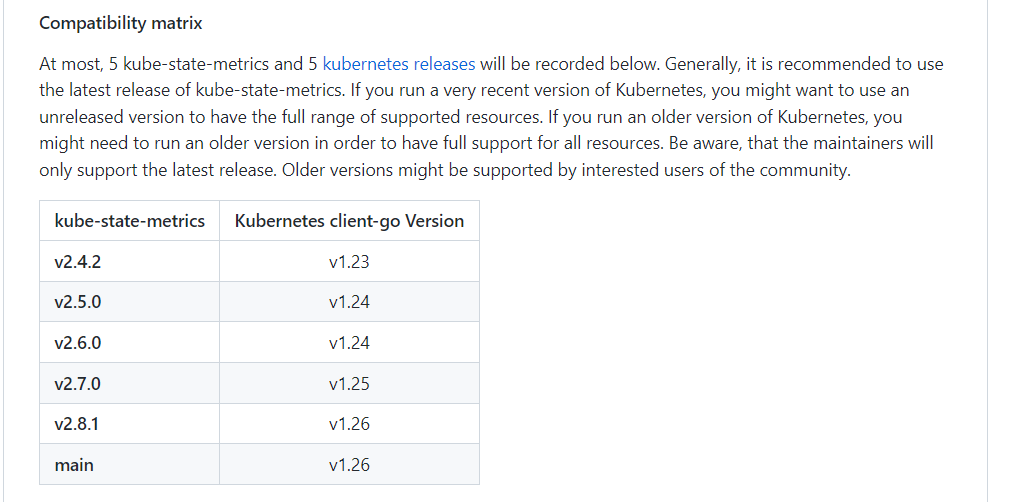Click the paragraph line starting 'At most, 5'
The width and height of the screenshot is (1025, 502).
click(491, 64)
